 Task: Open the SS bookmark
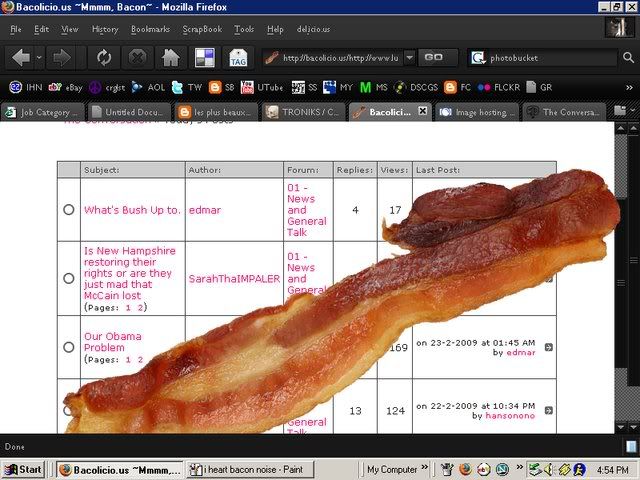(304, 87)
